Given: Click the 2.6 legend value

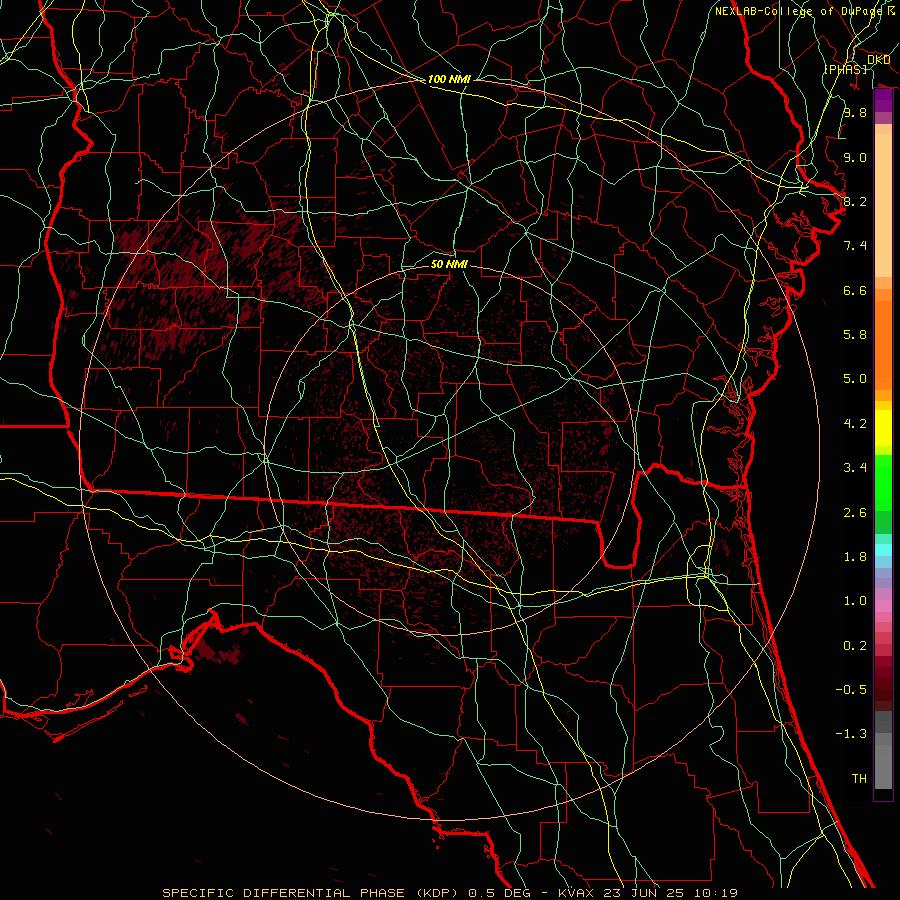Looking at the screenshot, I should pos(855,513).
